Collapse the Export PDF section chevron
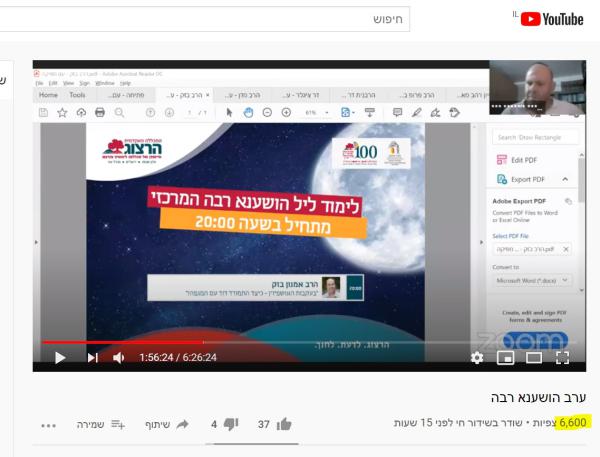The width and height of the screenshot is (600, 457). (565, 179)
